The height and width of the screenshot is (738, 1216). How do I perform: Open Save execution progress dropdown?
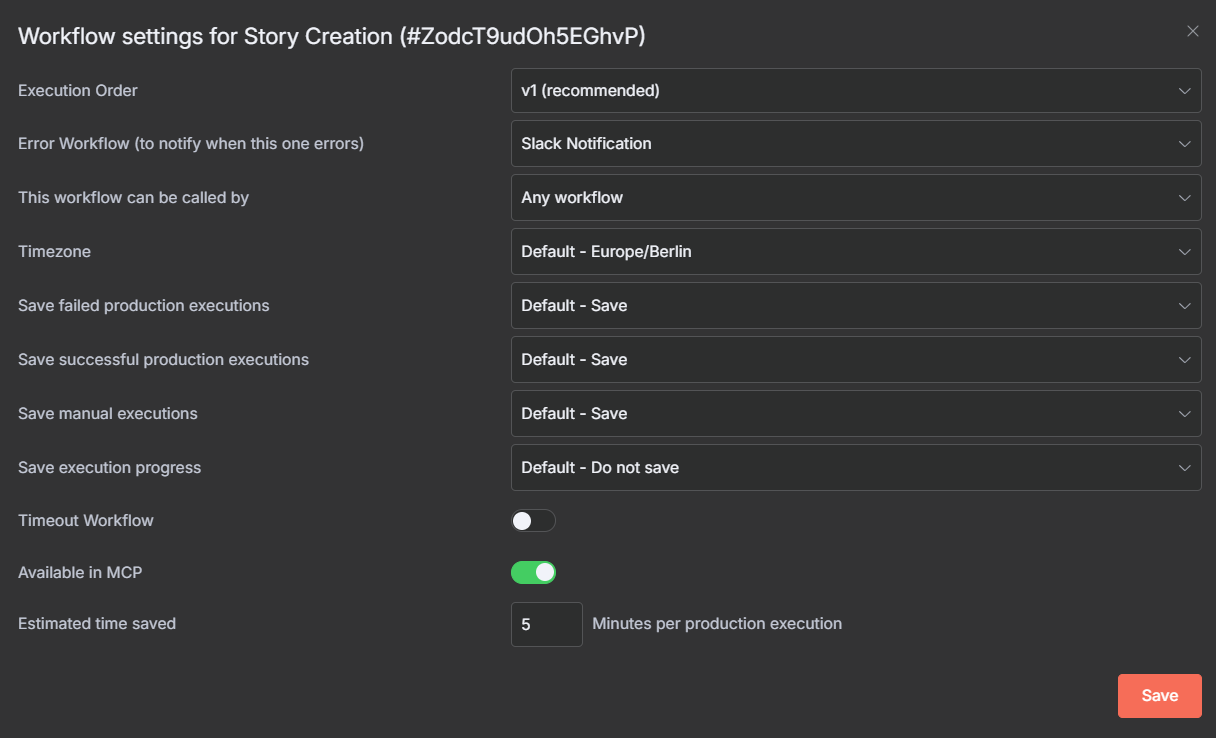coord(855,468)
